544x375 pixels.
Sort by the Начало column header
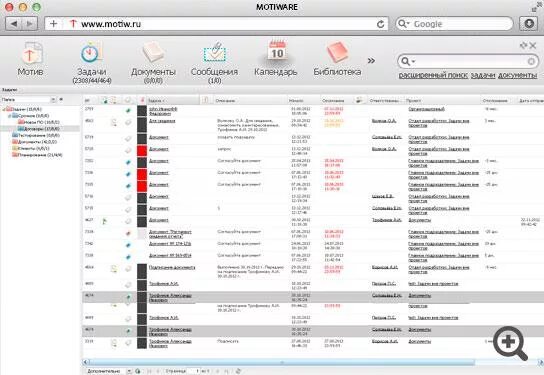click(x=303, y=100)
